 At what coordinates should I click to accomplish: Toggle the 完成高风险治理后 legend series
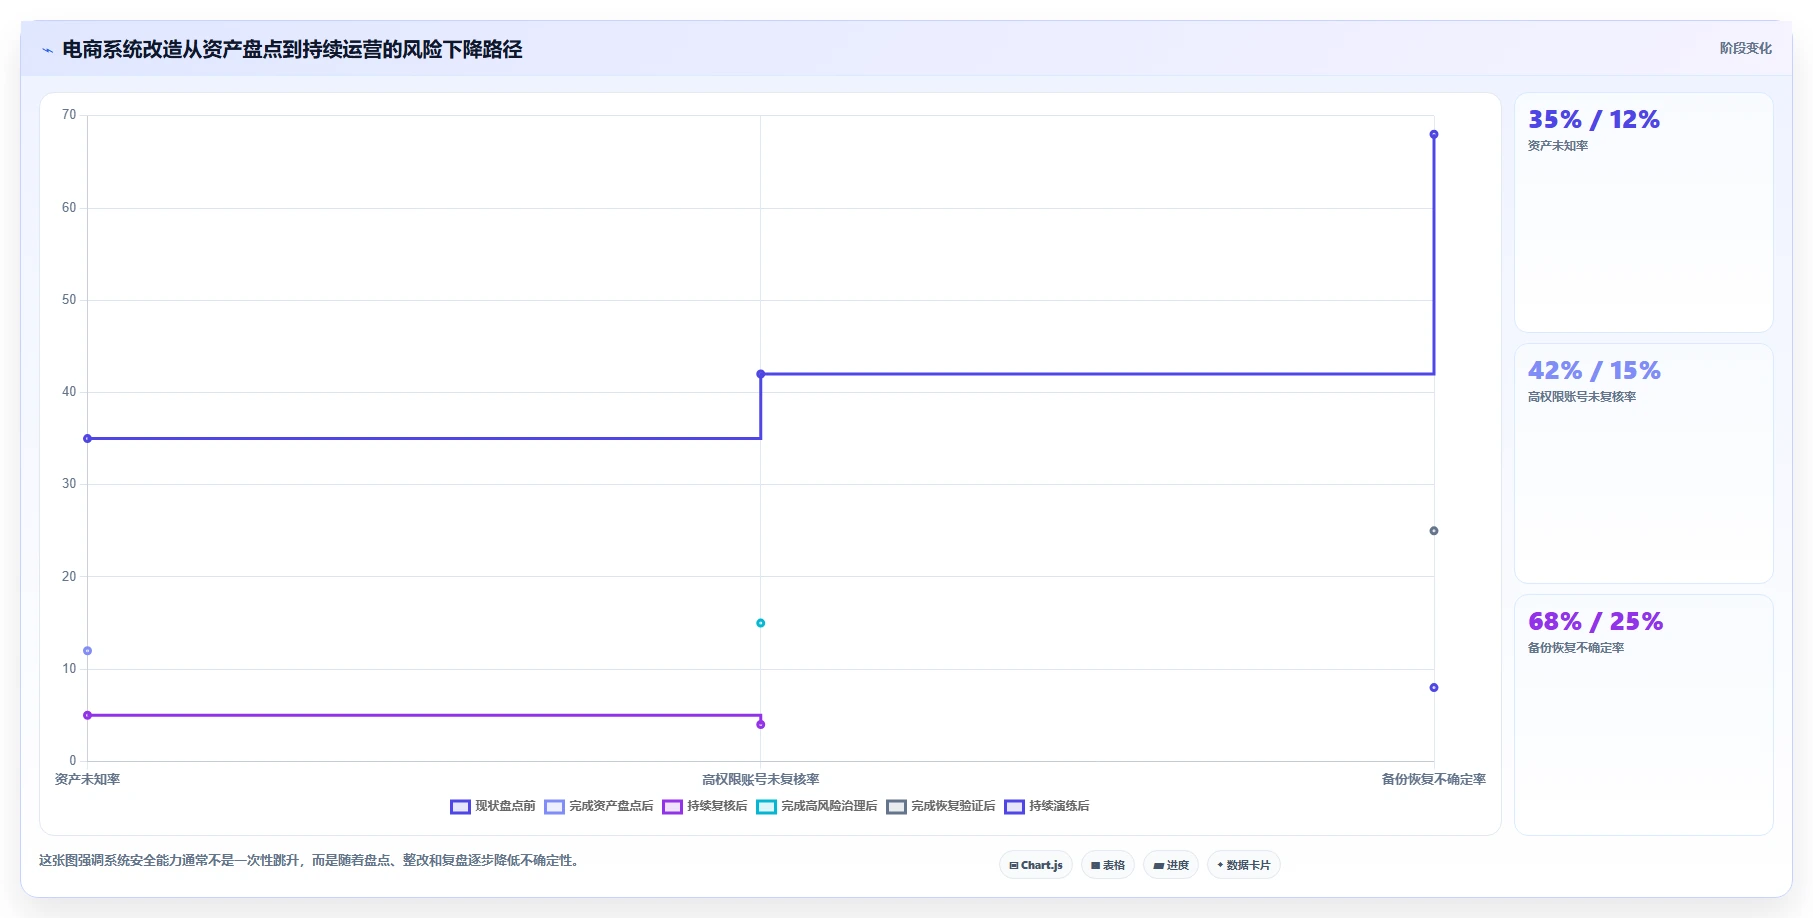tap(817, 806)
